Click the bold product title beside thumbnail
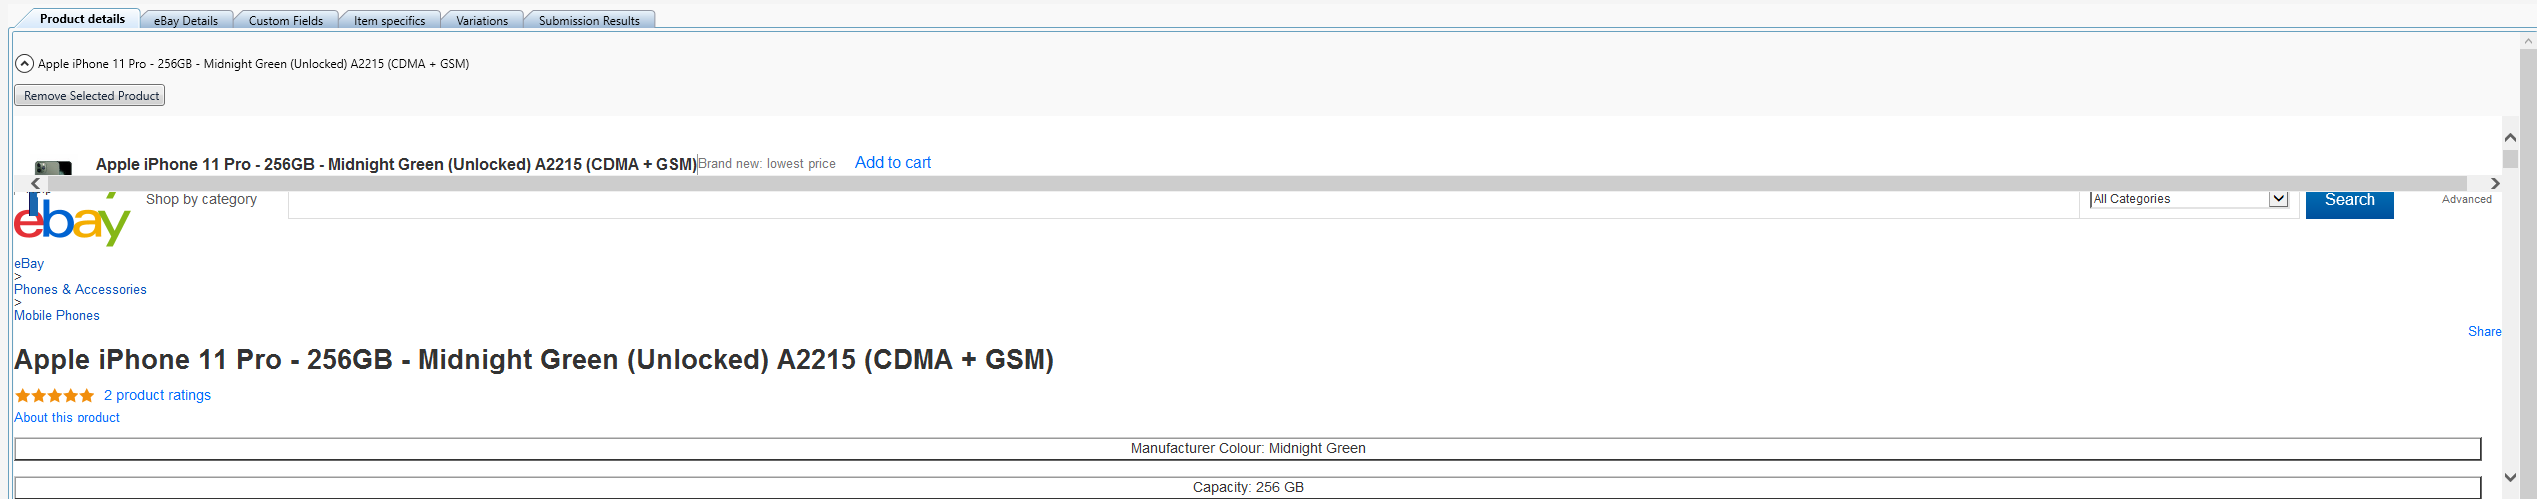The height and width of the screenshot is (499, 2537). (396, 164)
